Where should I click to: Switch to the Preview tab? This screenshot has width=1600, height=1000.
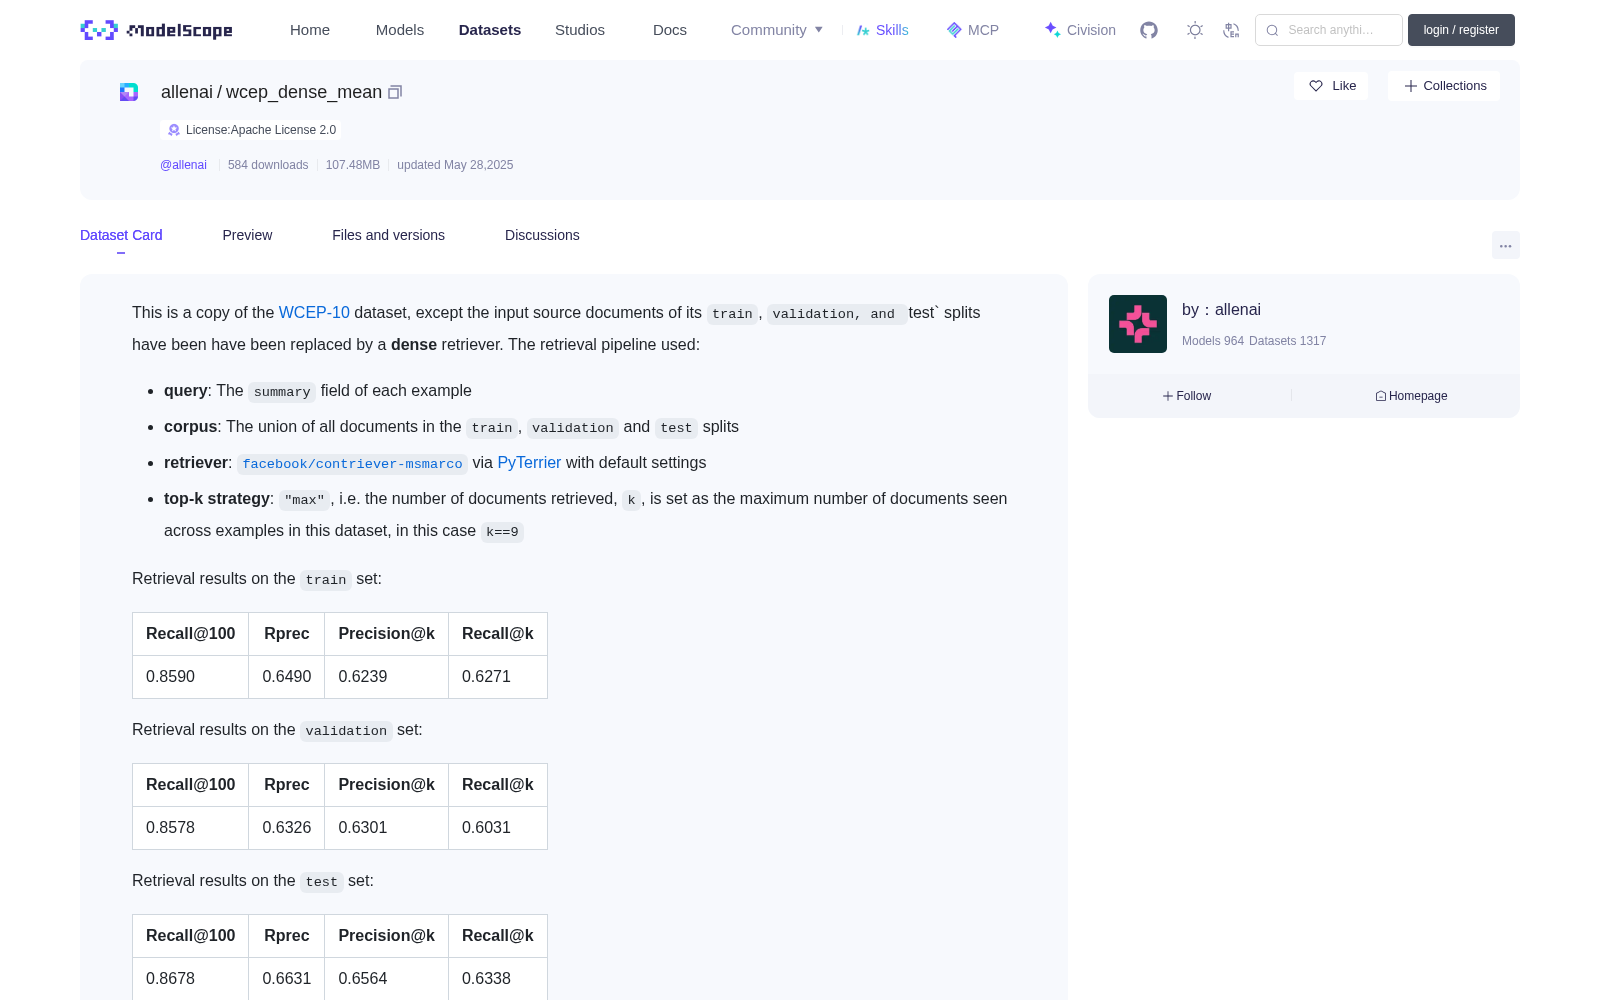pos(247,235)
